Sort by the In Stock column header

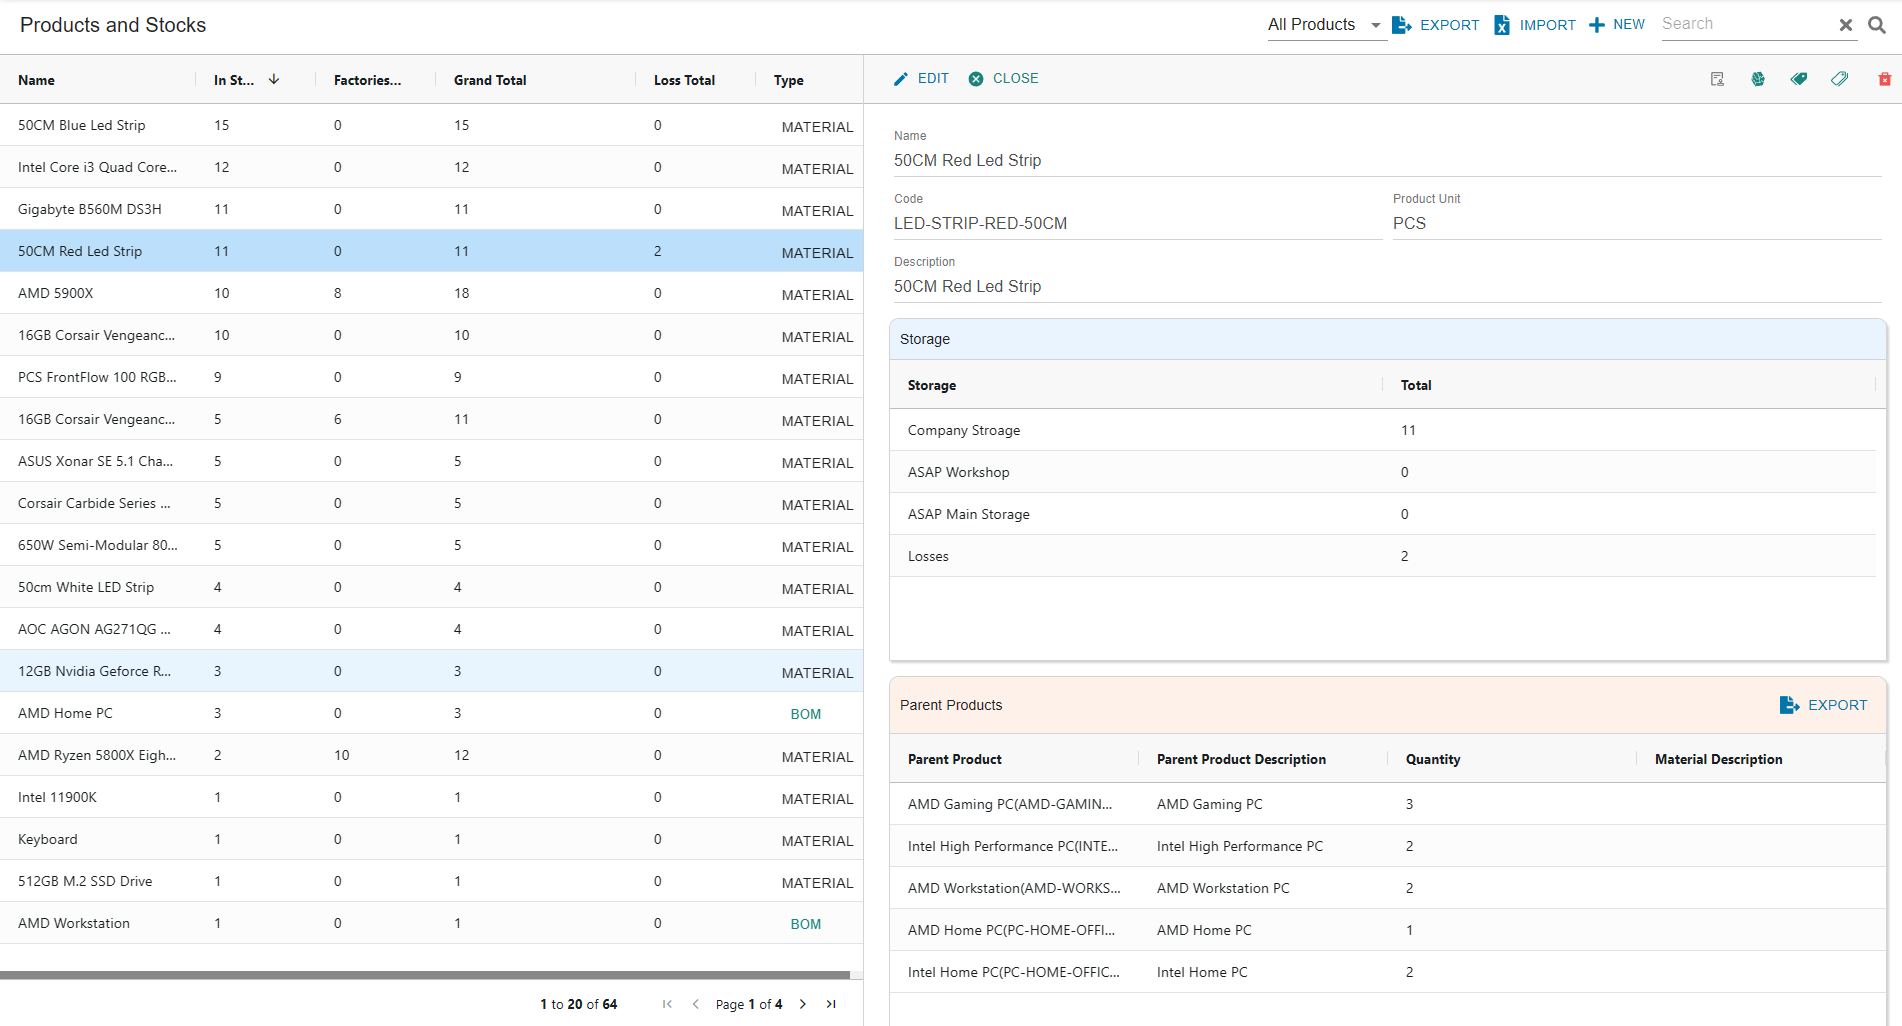click(x=234, y=80)
